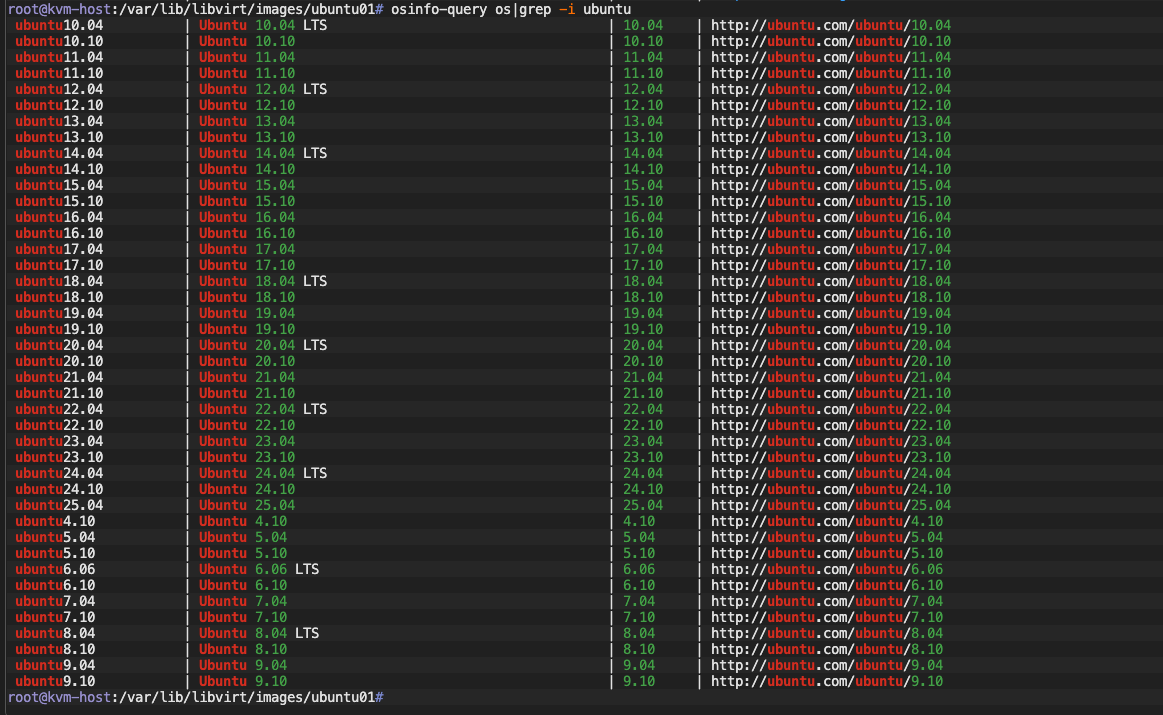The image size is (1163, 715).
Task: Open the http://ubuntu.com/ubuntu/22.04 link
Action: 831,409
